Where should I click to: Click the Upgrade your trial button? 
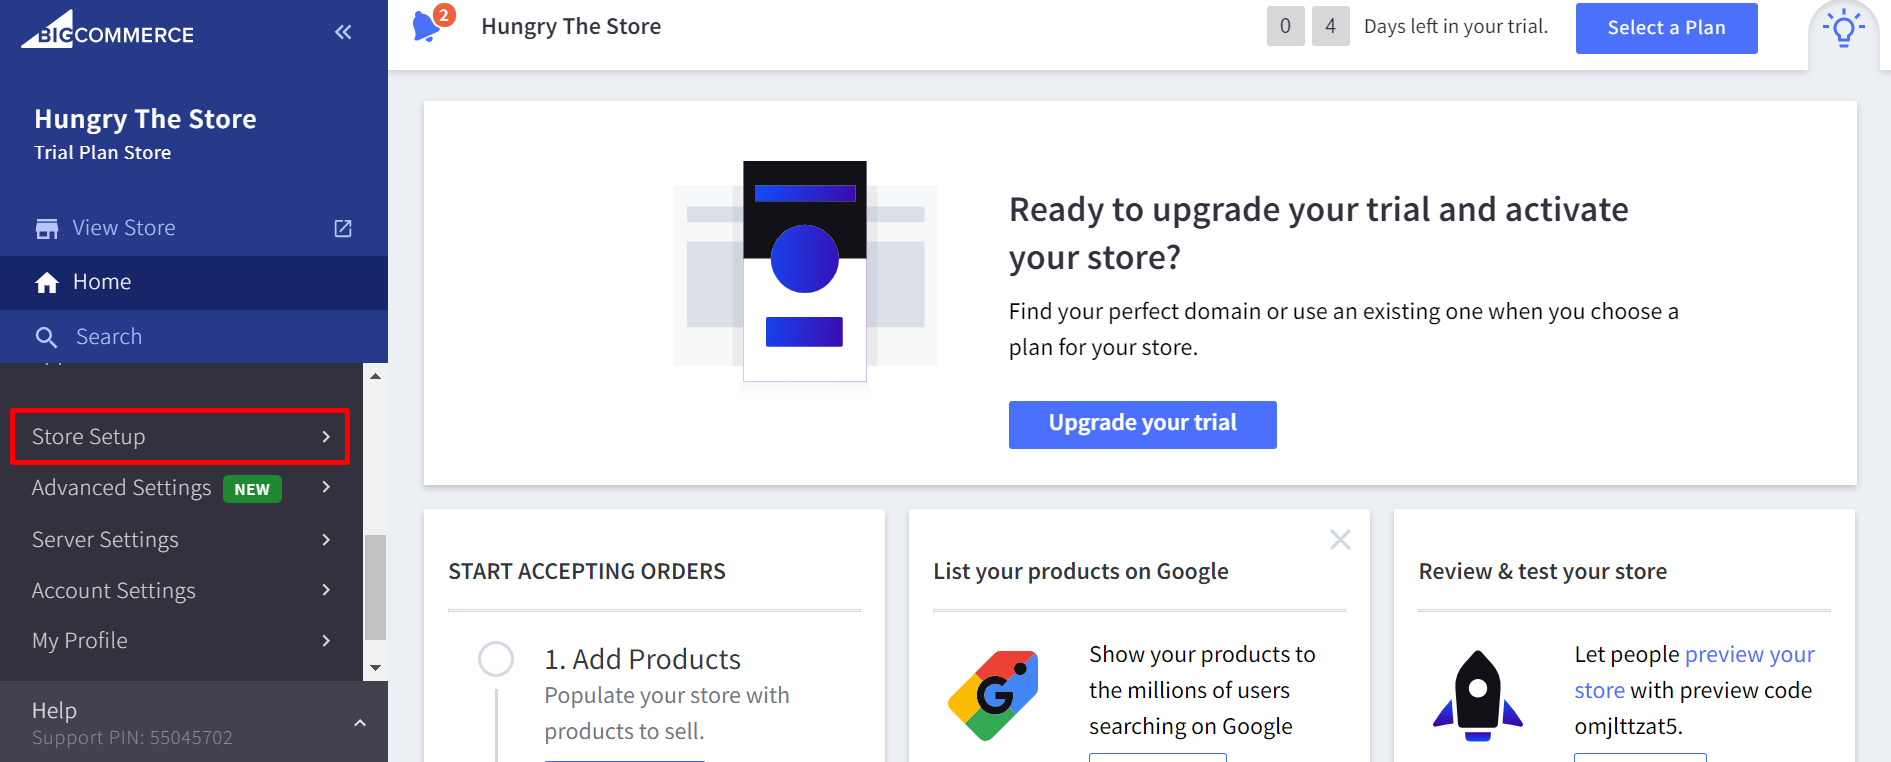[x=1142, y=424]
